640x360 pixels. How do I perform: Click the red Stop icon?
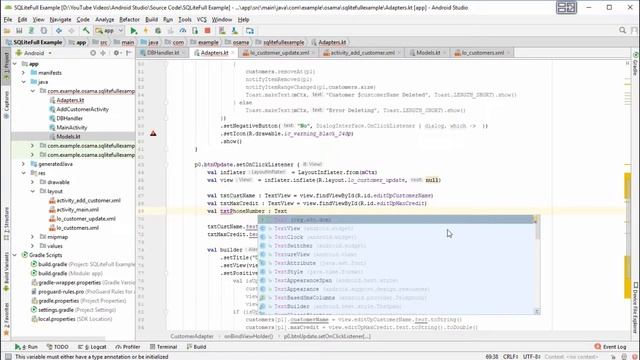point(207,31)
